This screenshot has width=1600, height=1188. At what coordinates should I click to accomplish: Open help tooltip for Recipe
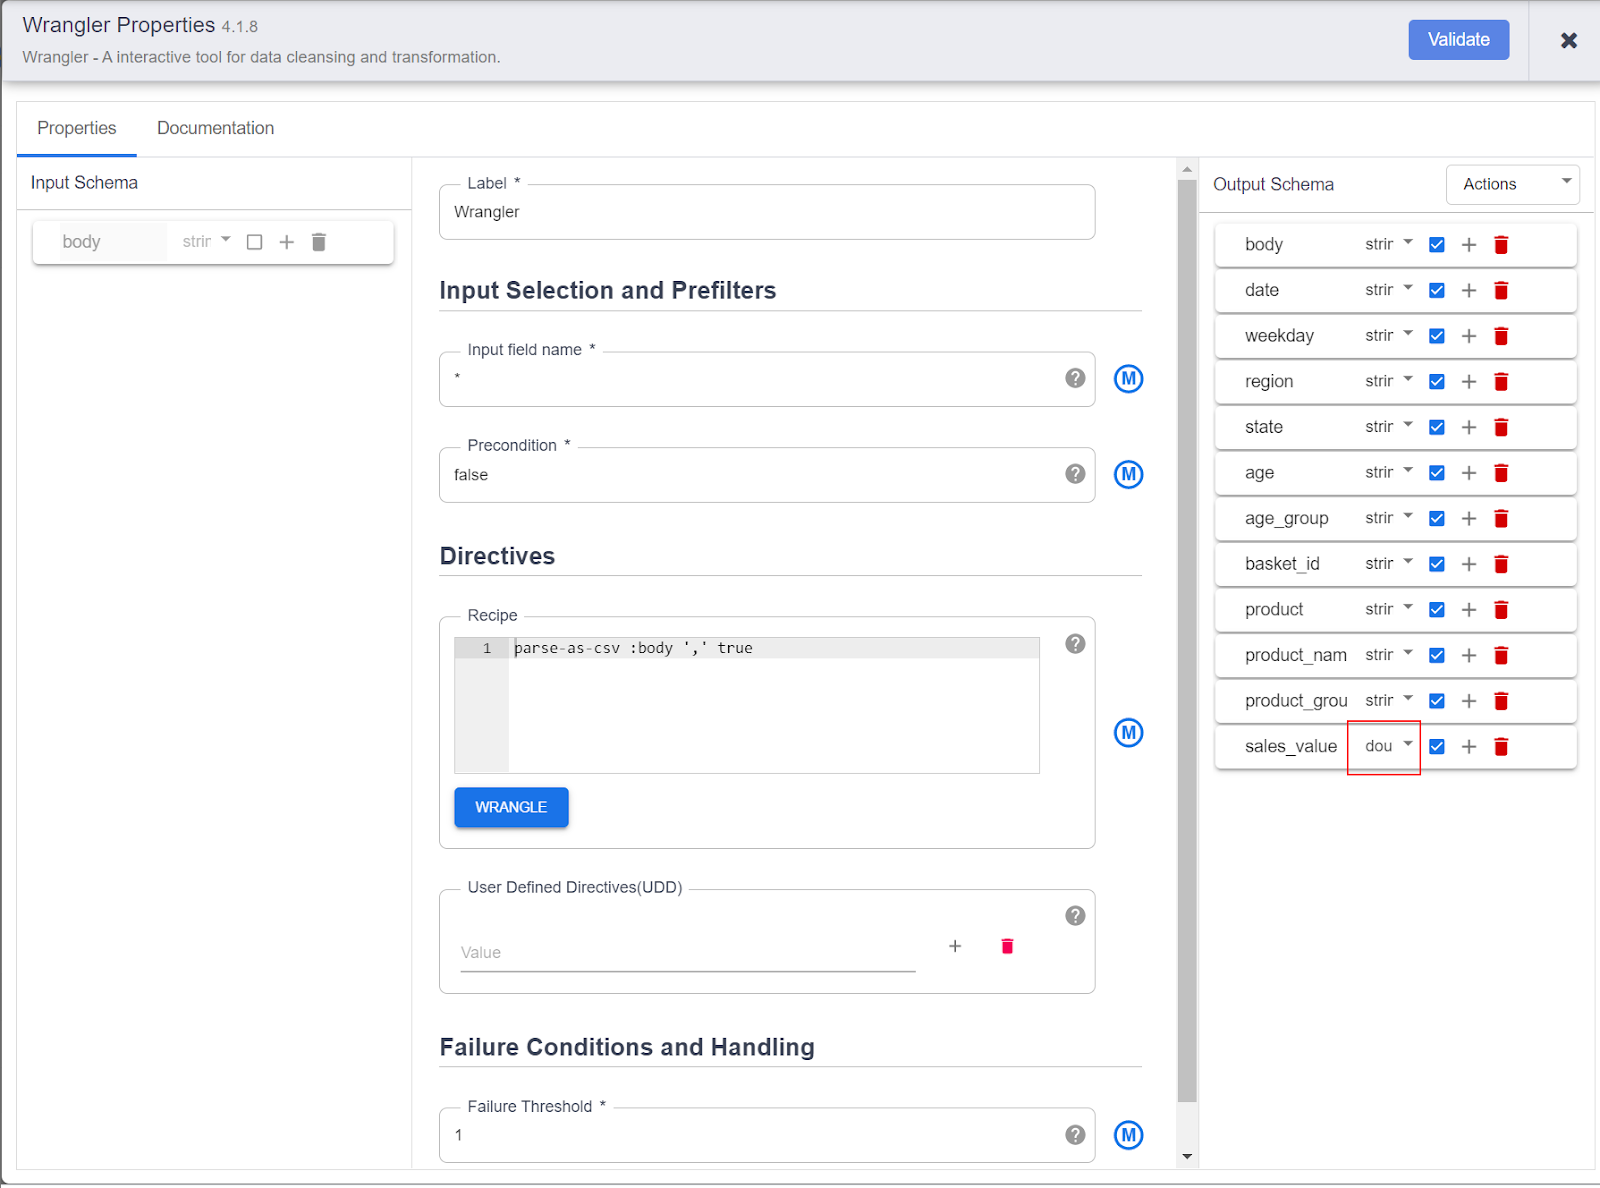[1075, 644]
